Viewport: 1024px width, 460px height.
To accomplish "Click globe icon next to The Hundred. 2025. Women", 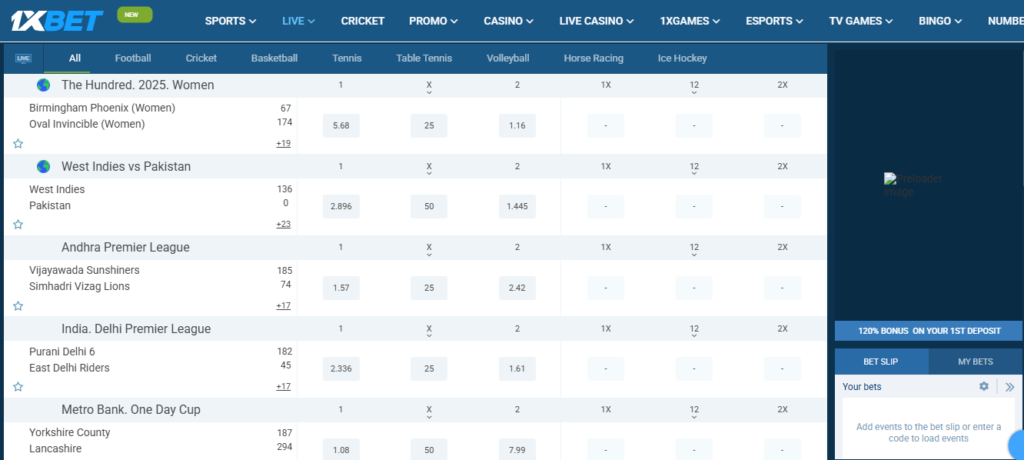I will pos(43,85).
